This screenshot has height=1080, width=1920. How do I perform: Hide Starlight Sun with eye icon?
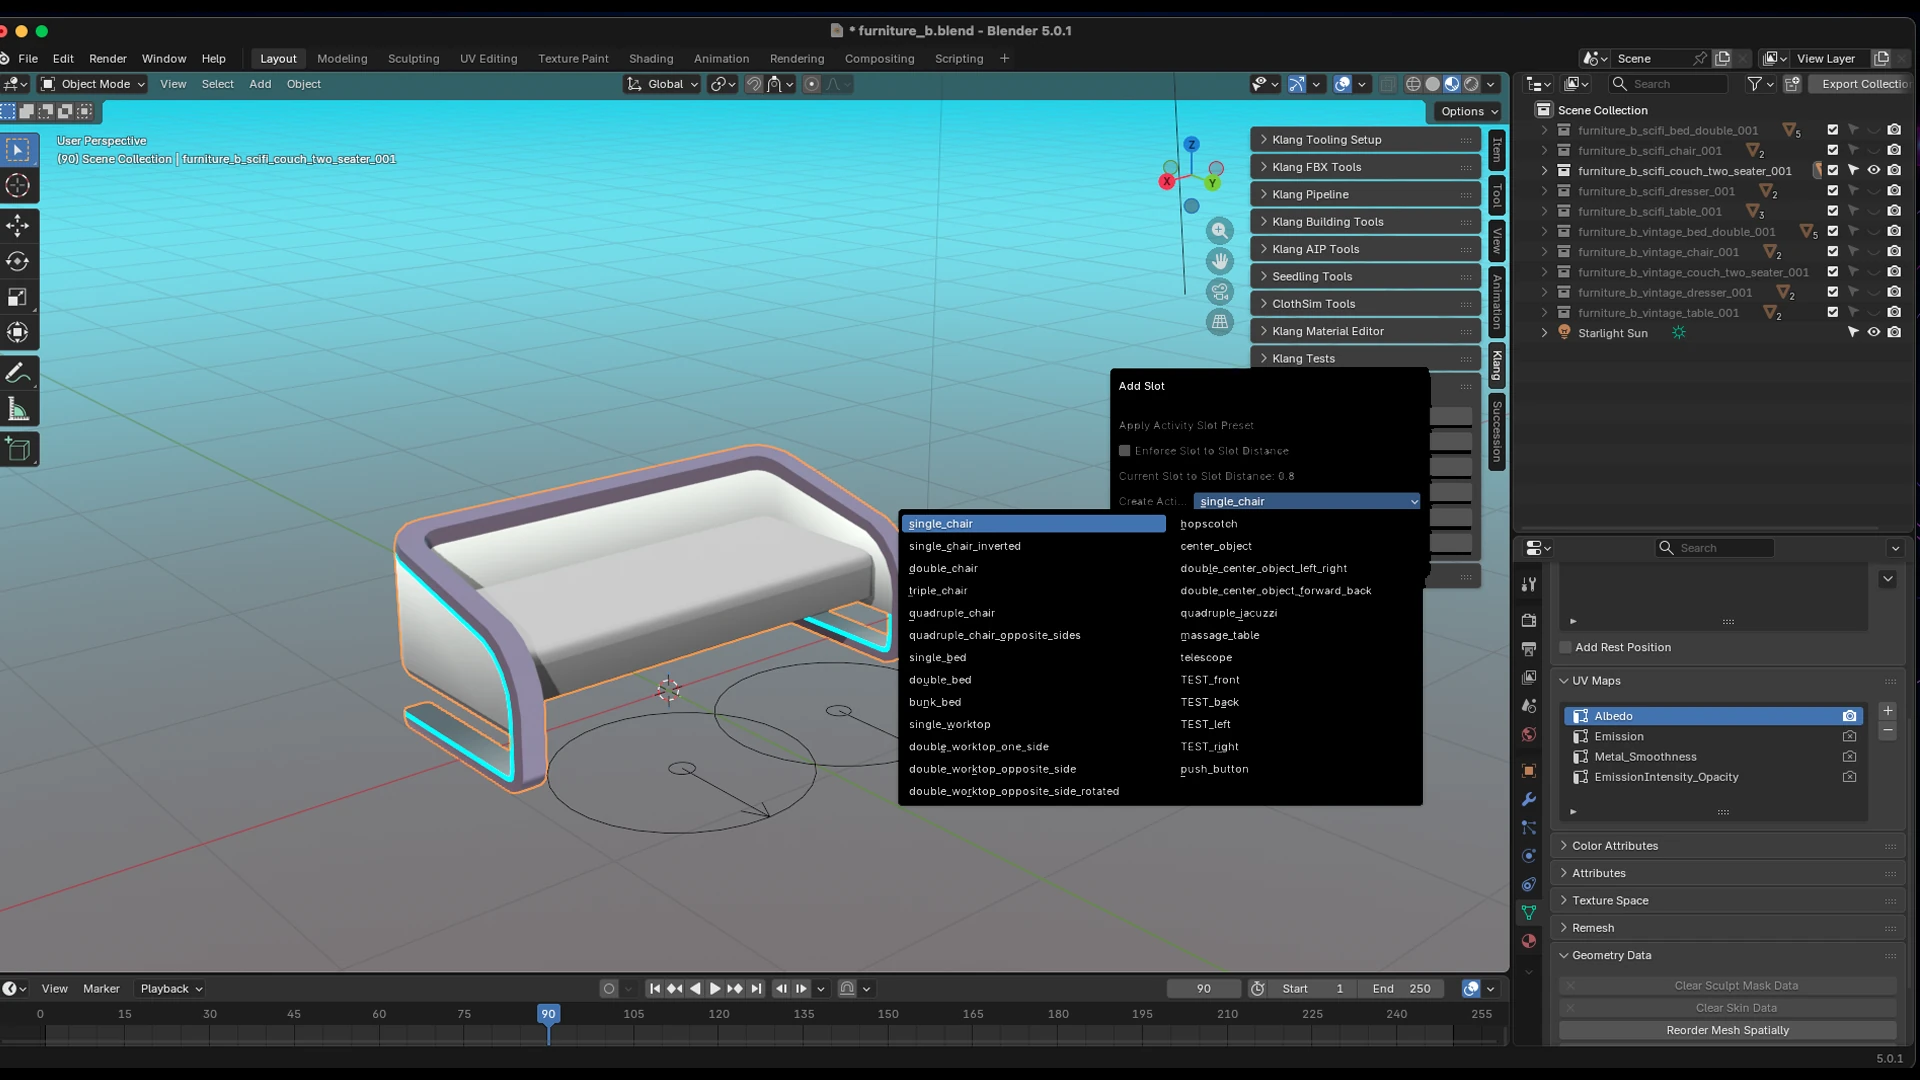1873,333
